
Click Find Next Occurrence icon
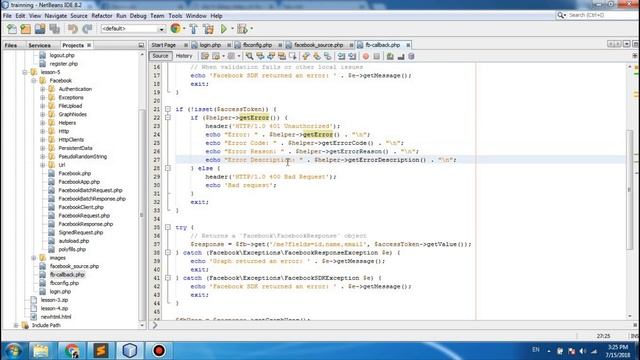[271, 56]
